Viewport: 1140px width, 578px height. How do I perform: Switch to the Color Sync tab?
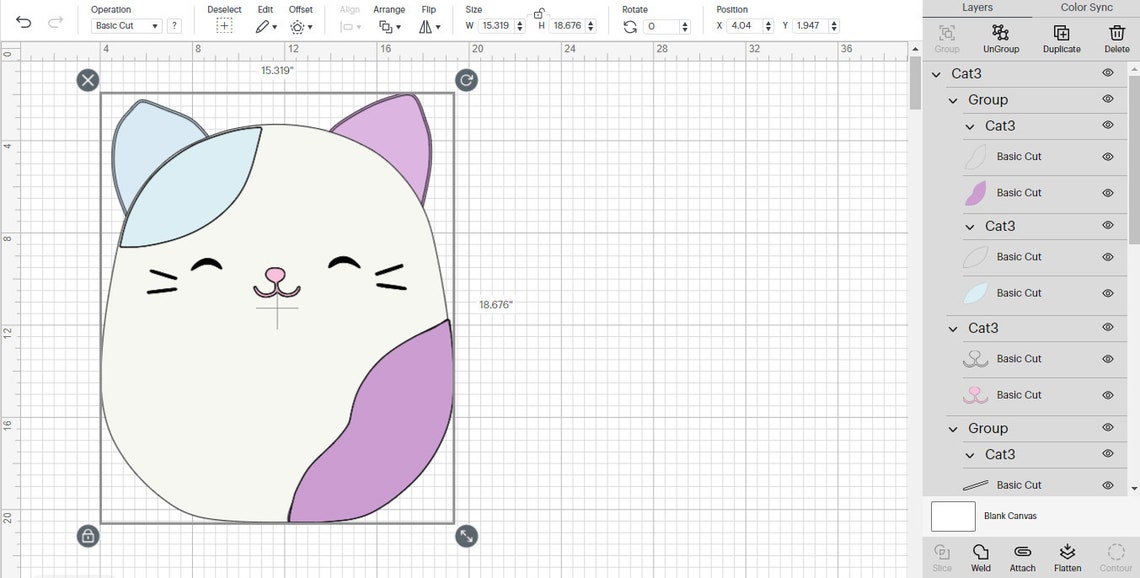[x=1086, y=8]
